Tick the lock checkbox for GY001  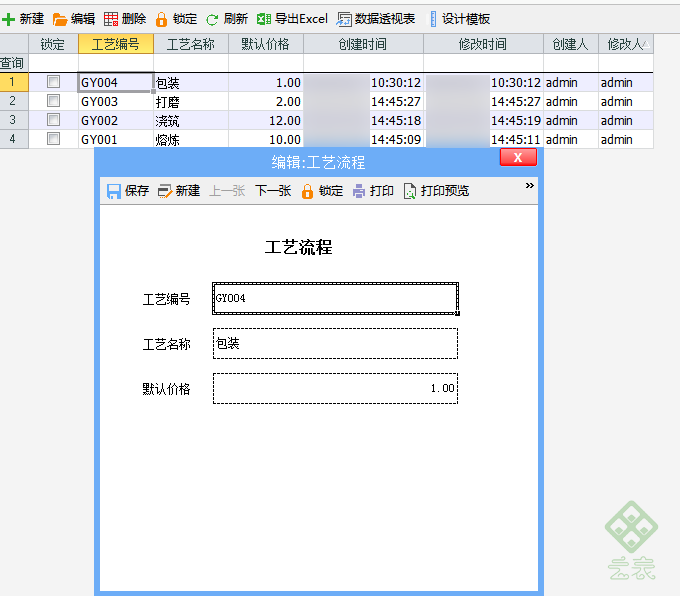(53, 139)
